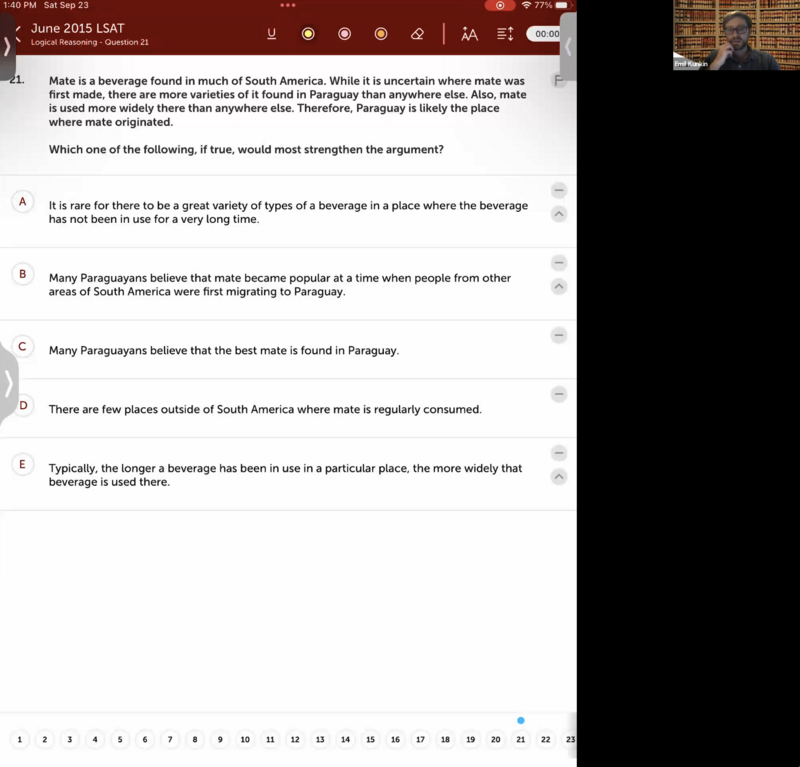
Task: Select the orange highlighter tool
Action: point(381,34)
